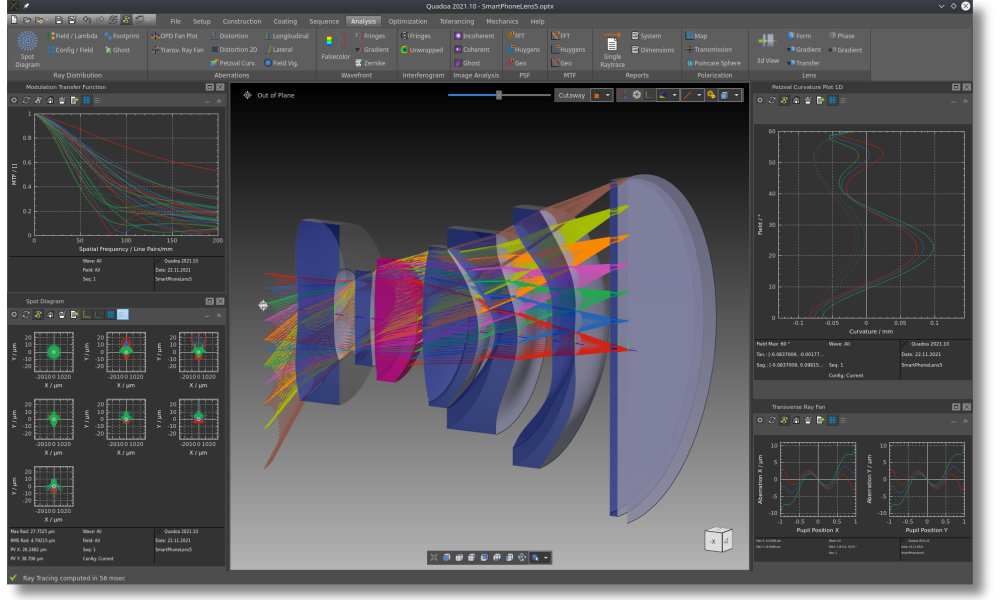Open the selection mode dropdown at viewport bottom
The width and height of the screenshot is (1000, 600).
pos(545,557)
